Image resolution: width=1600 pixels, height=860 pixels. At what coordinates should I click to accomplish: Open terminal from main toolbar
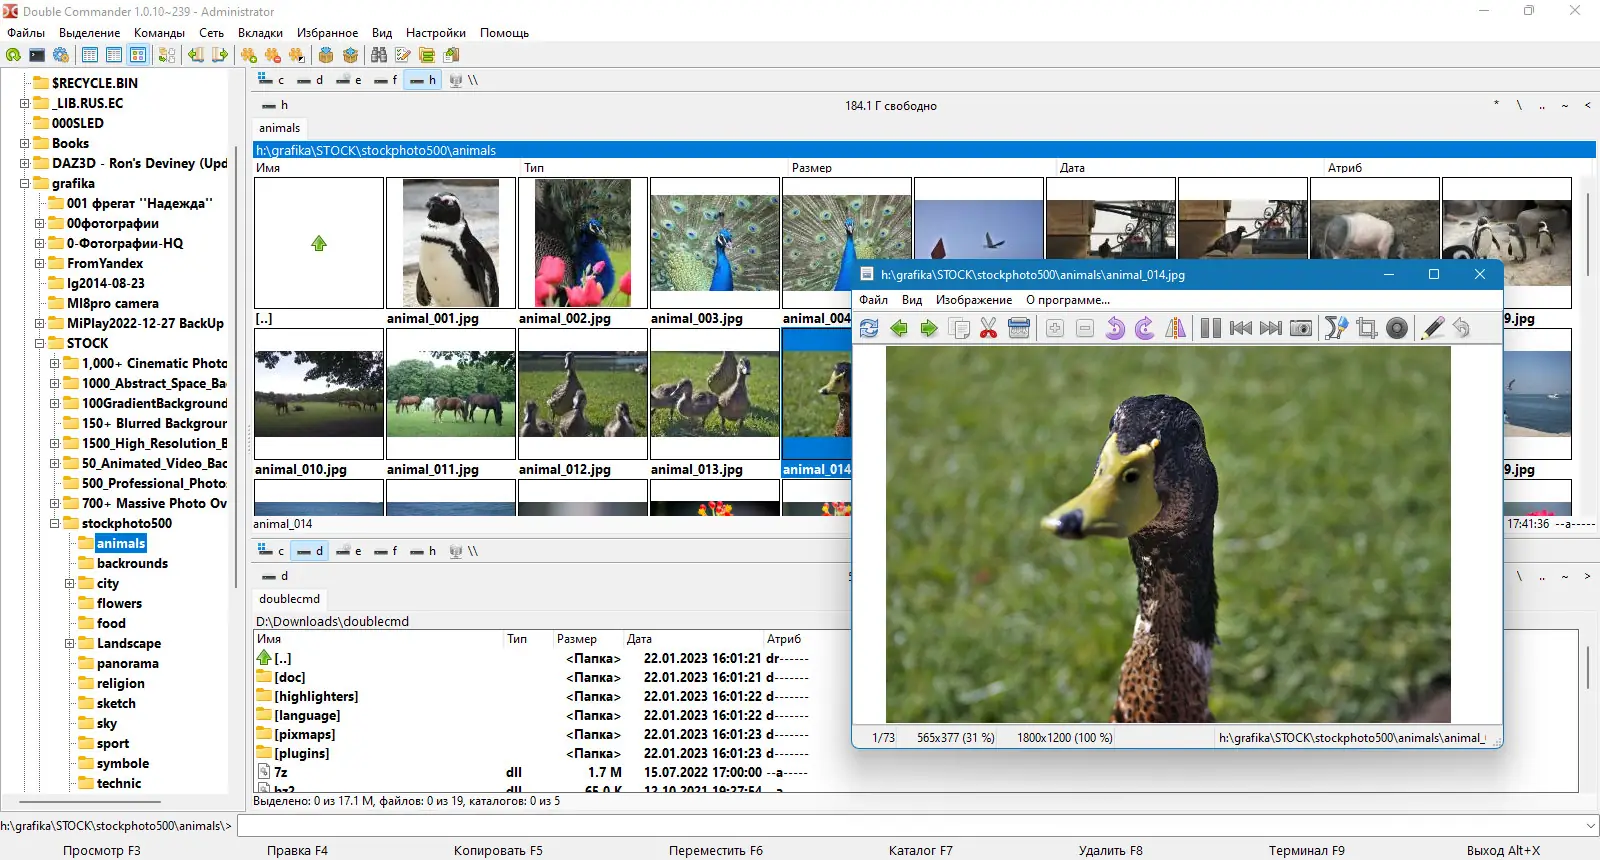point(37,55)
